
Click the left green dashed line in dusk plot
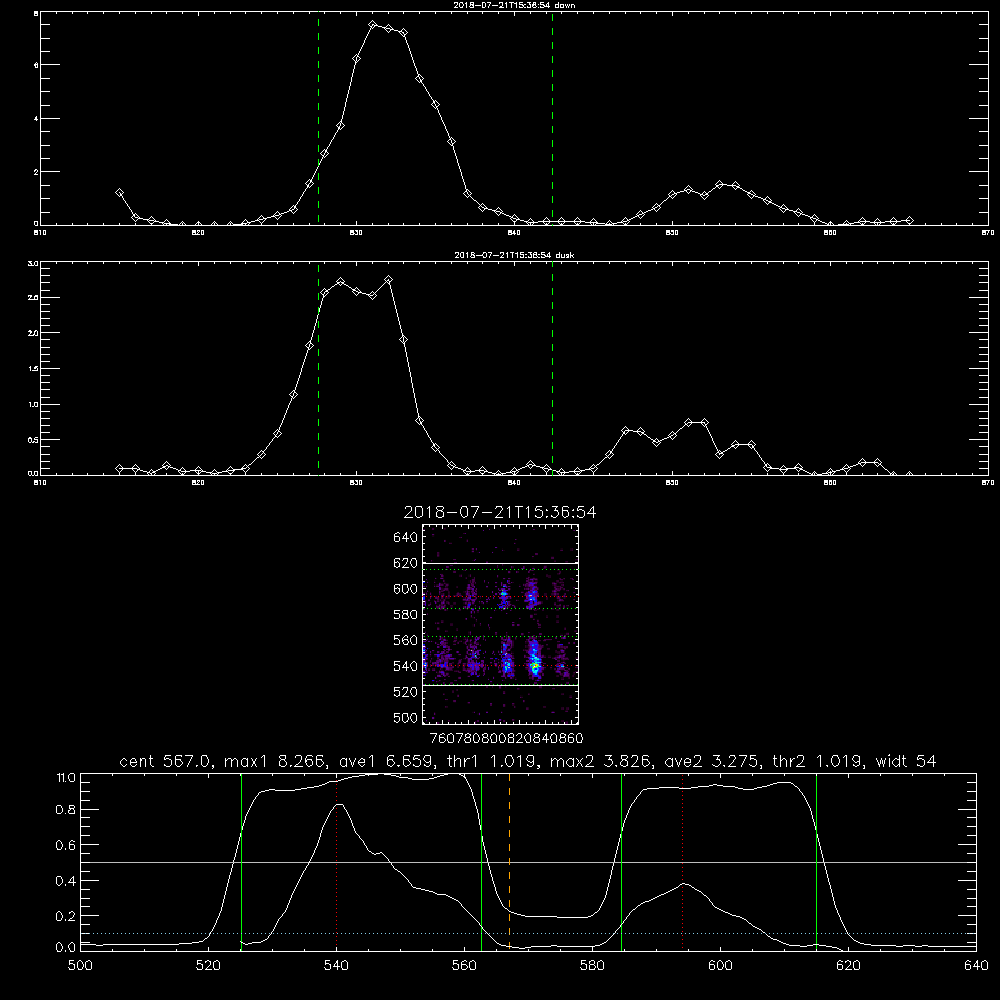pos(318,369)
